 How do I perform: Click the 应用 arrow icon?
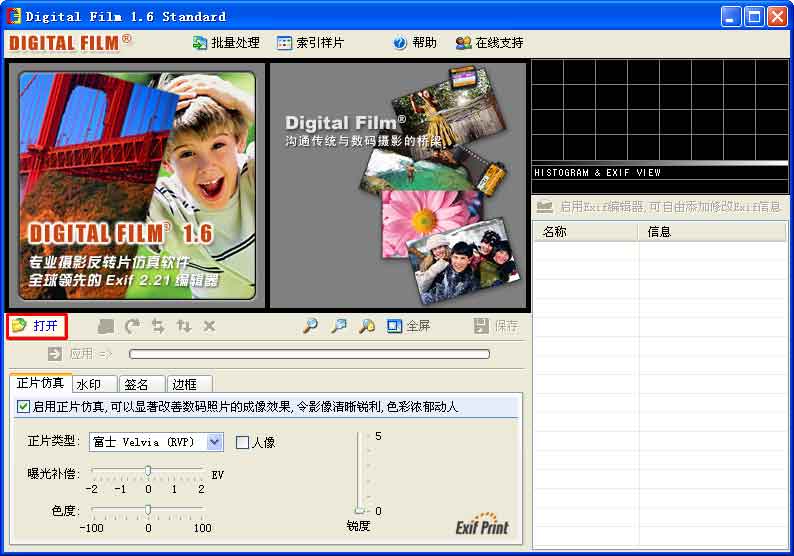[x=55, y=353]
